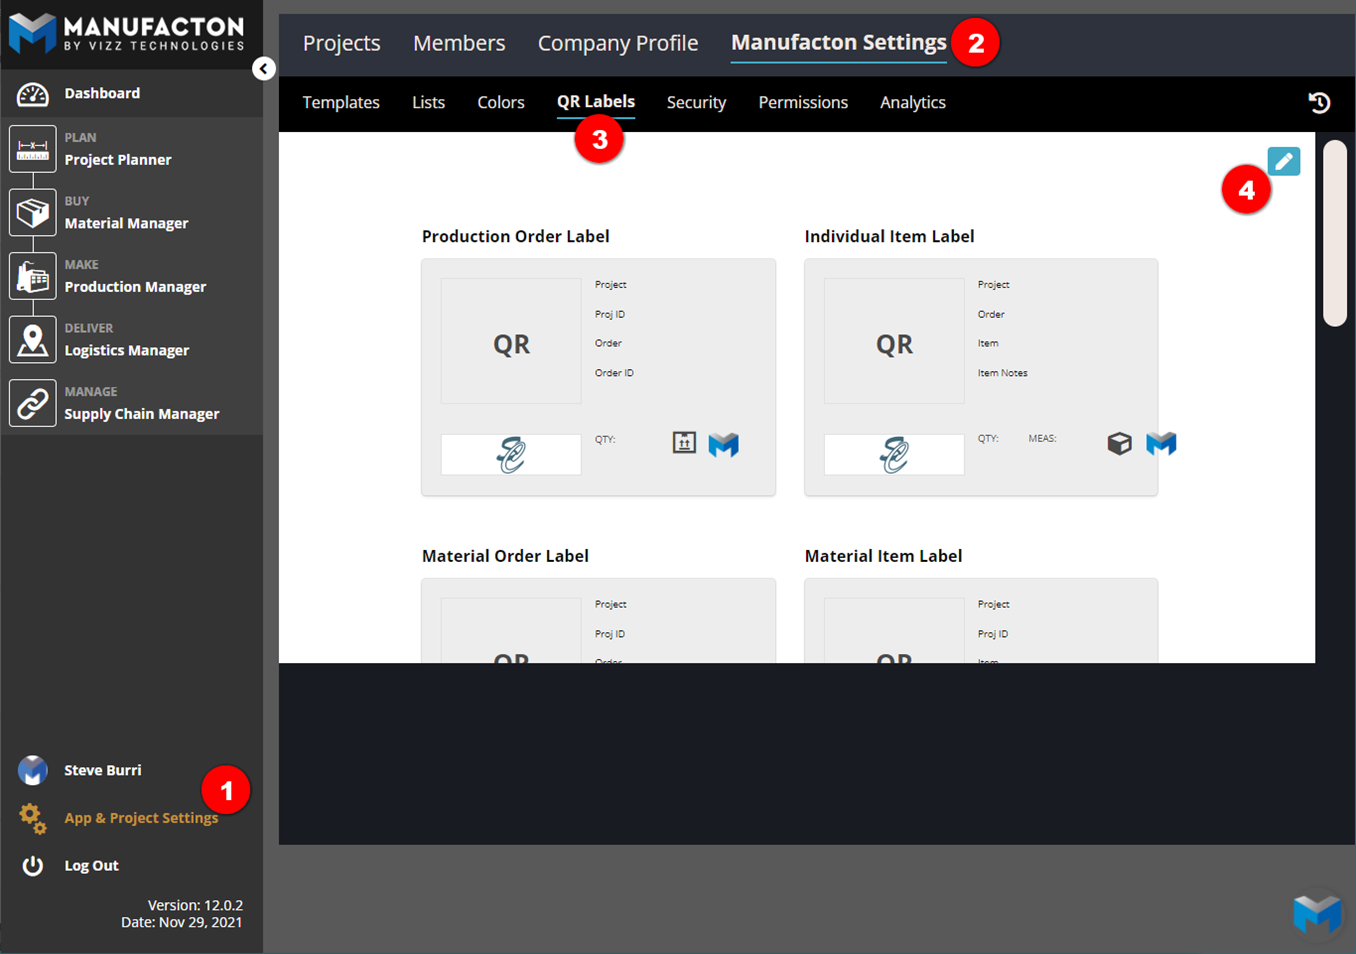Image resolution: width=1356 pixels, height=954 pixels.
Task: Switch to the Projects tab
Action: tap(341, 43)
